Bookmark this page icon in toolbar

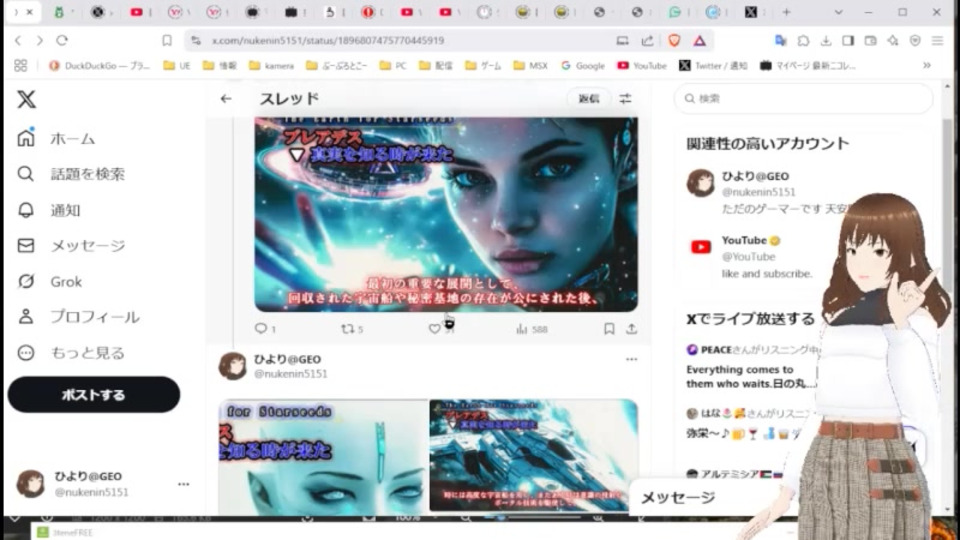click(x=167, y=40)
